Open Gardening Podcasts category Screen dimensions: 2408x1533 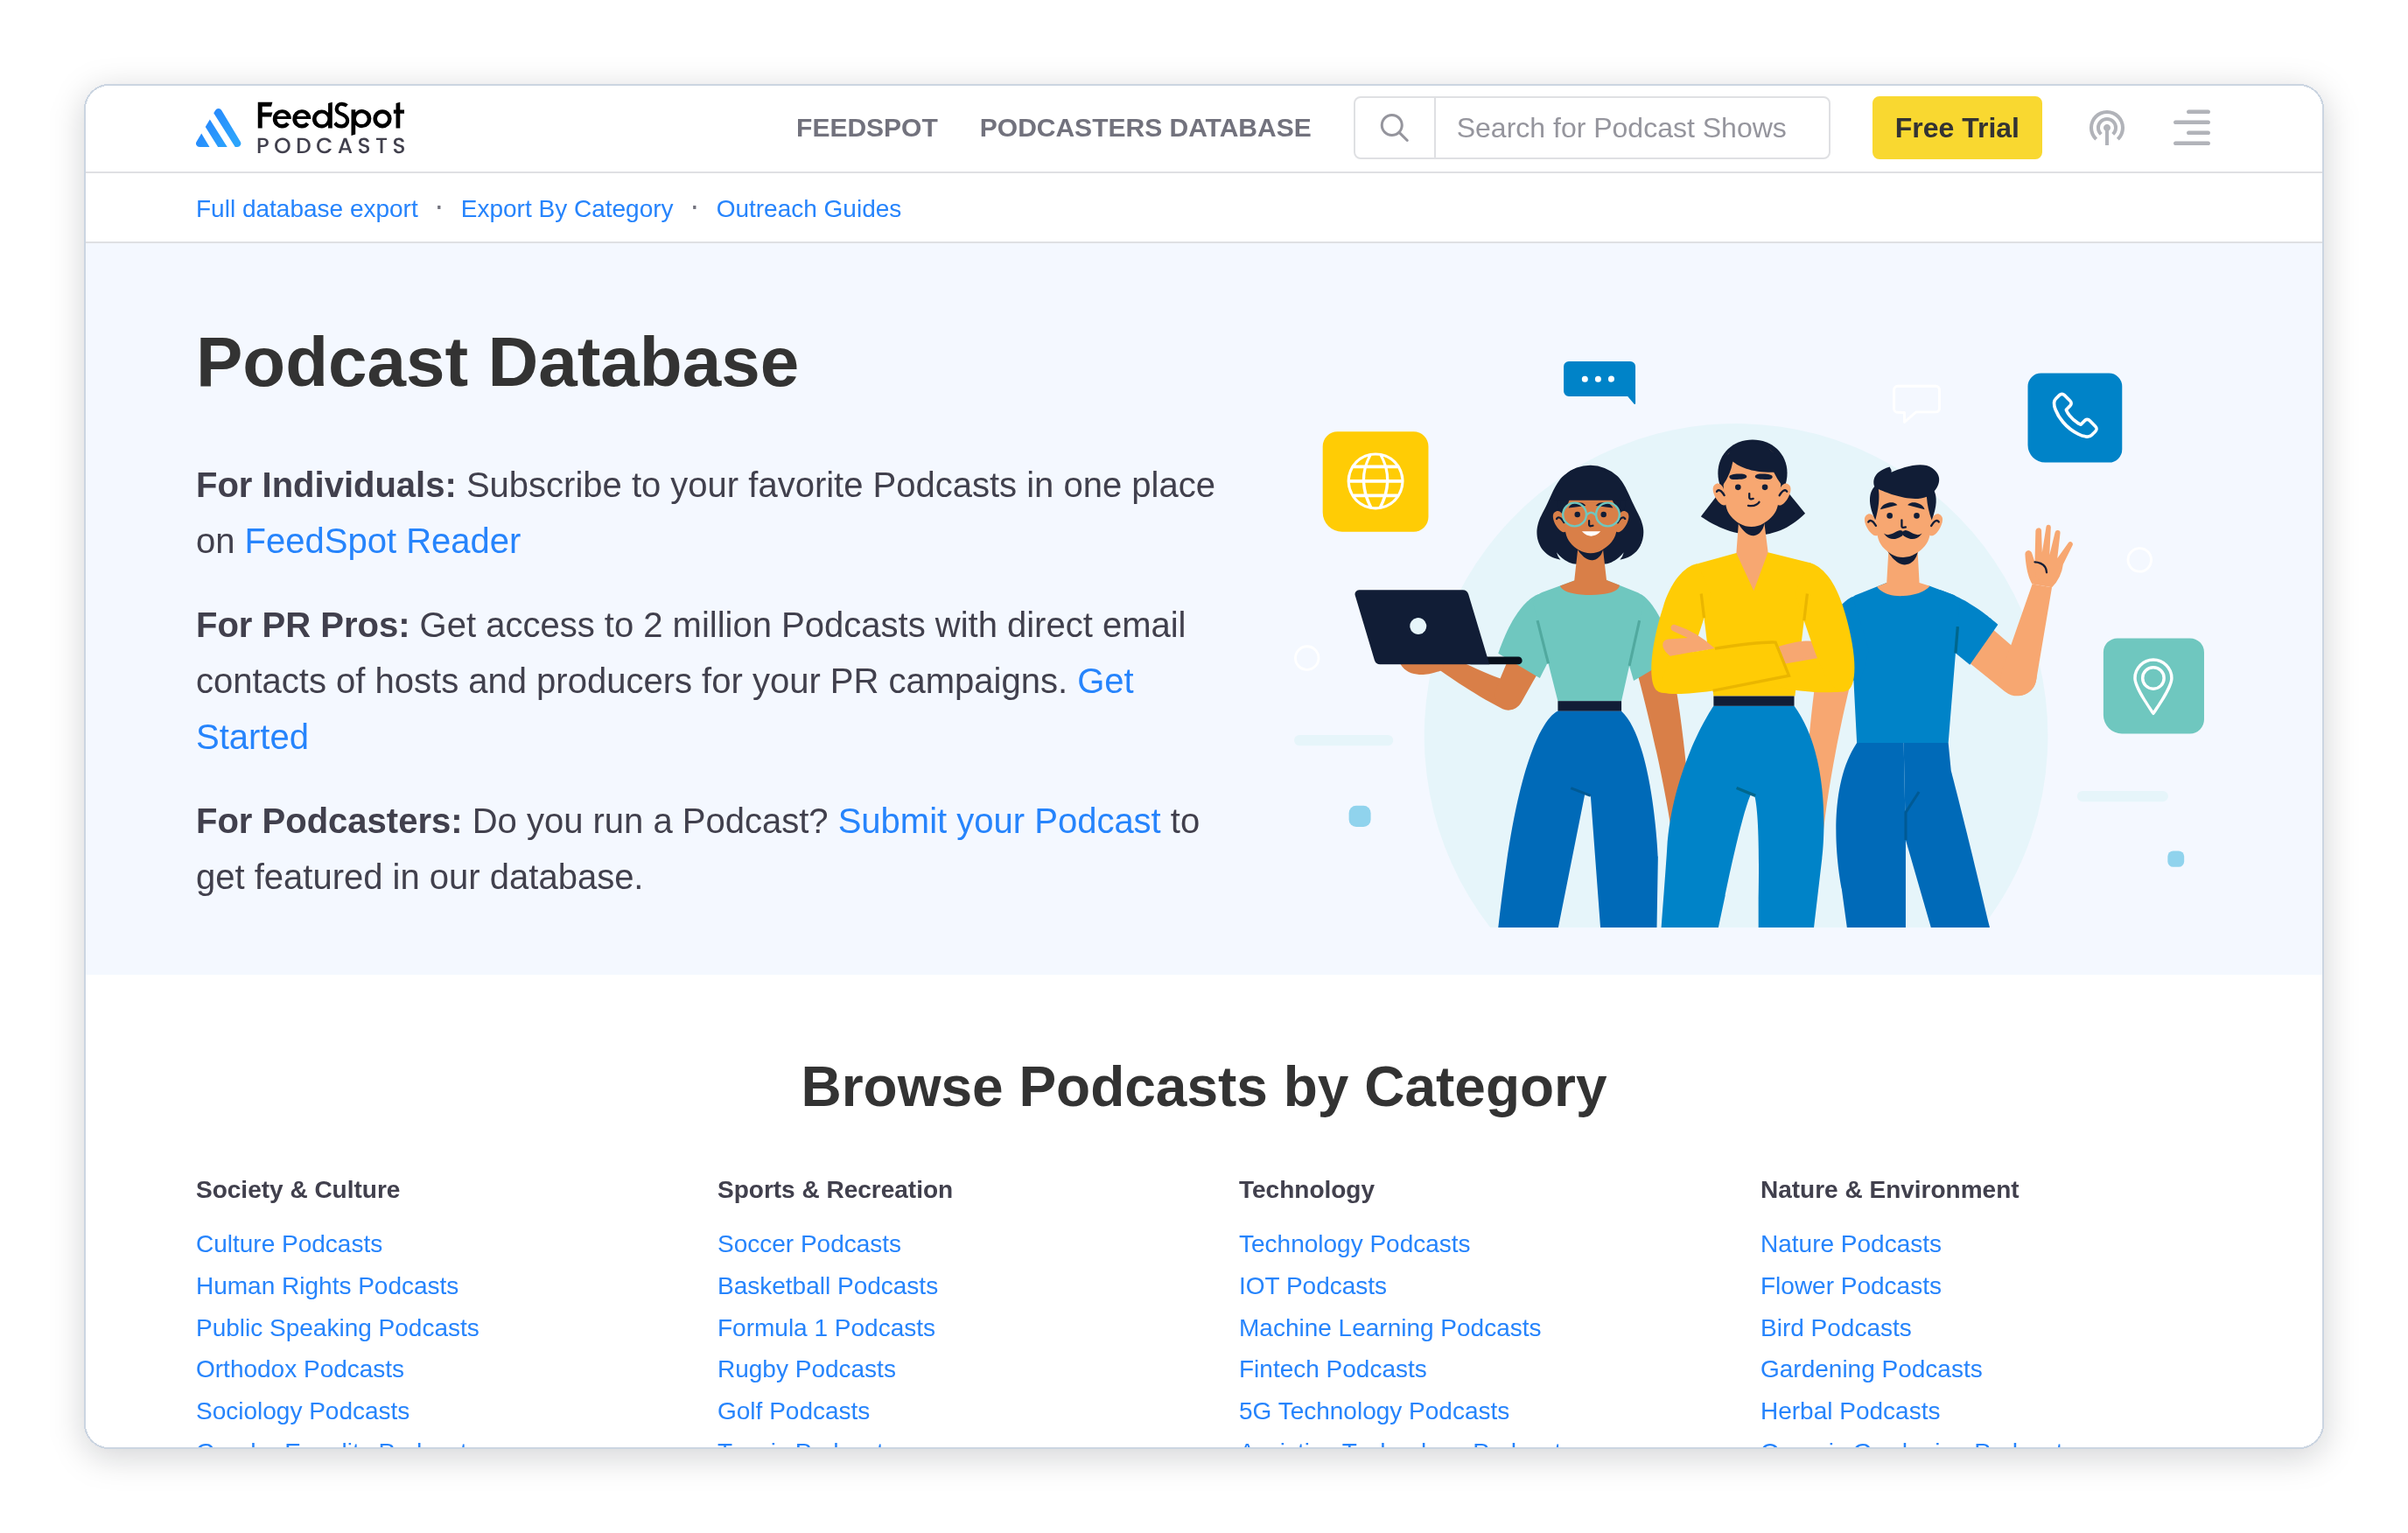pos(1870,1368)
